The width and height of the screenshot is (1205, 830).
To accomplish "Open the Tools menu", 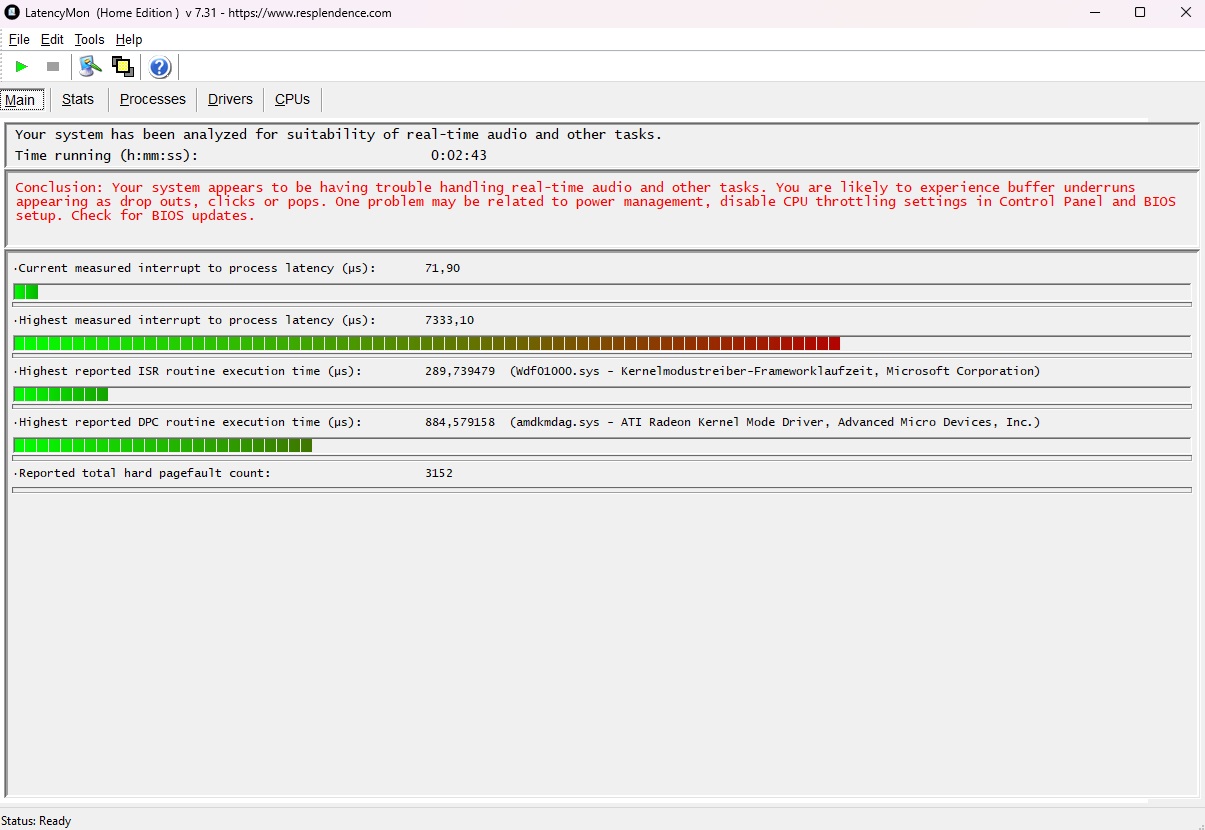I will pyautogui.click(x=89, y=40).
